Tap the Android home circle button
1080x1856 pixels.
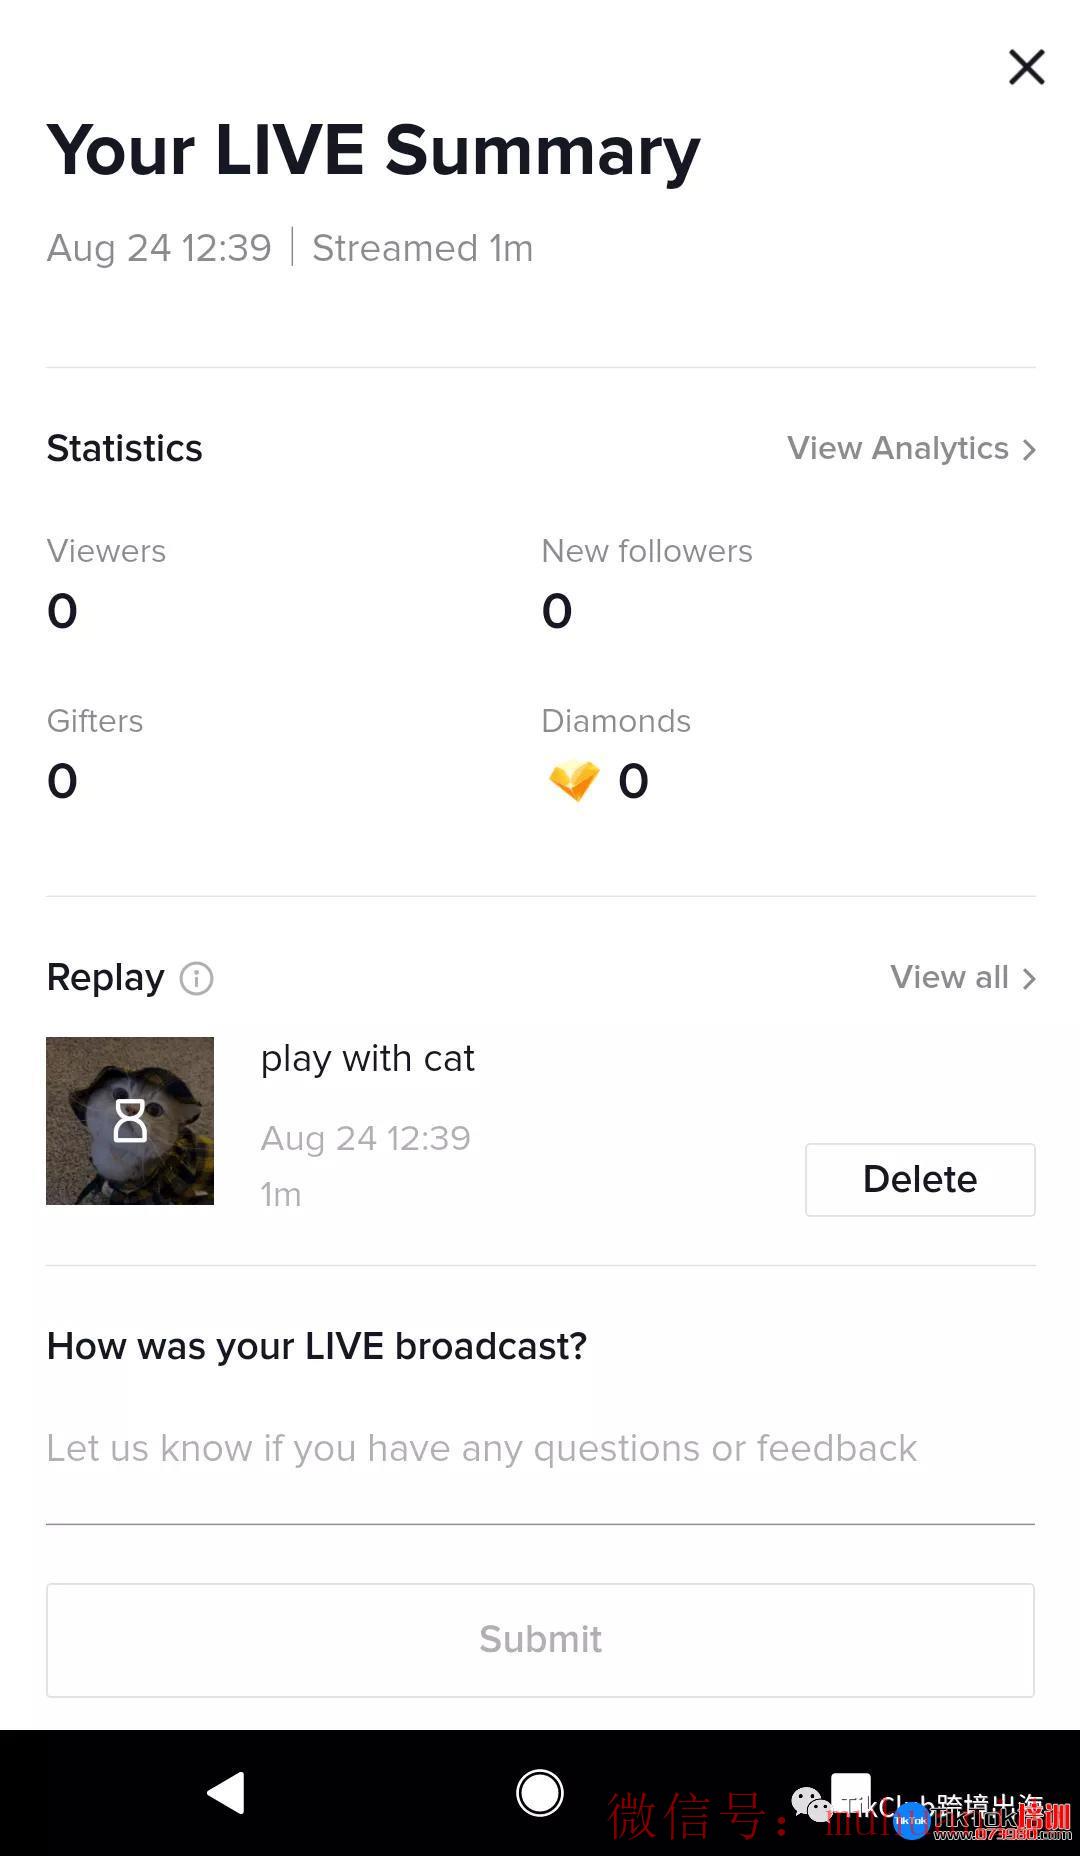(x=540, y=1792)
